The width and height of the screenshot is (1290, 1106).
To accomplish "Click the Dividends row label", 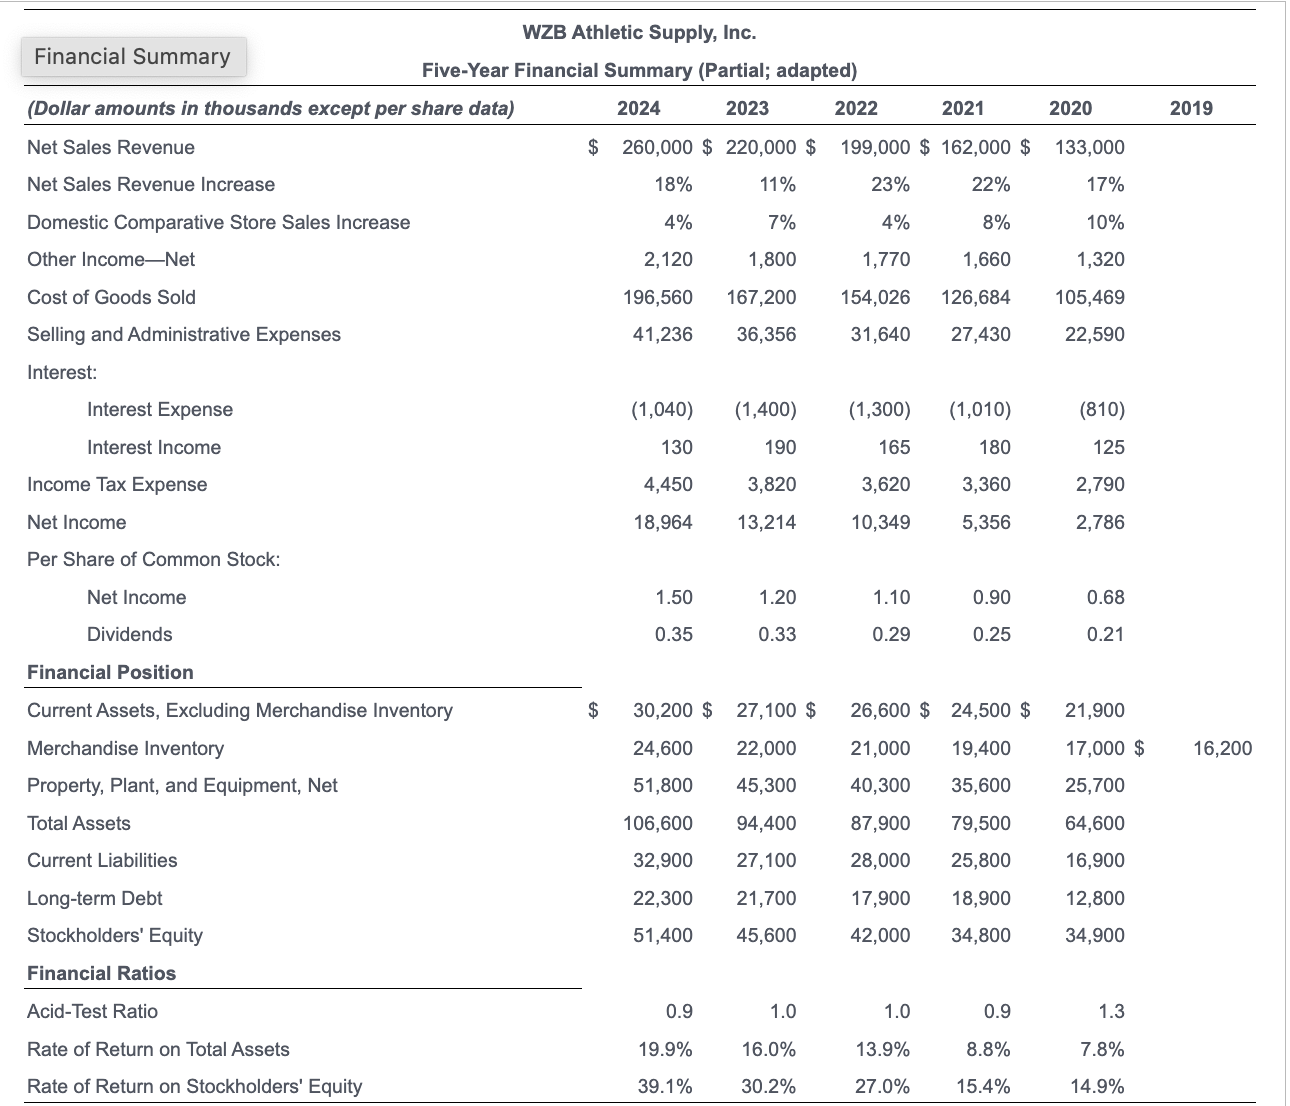I will pyautogui.click(x=130, y=634).
